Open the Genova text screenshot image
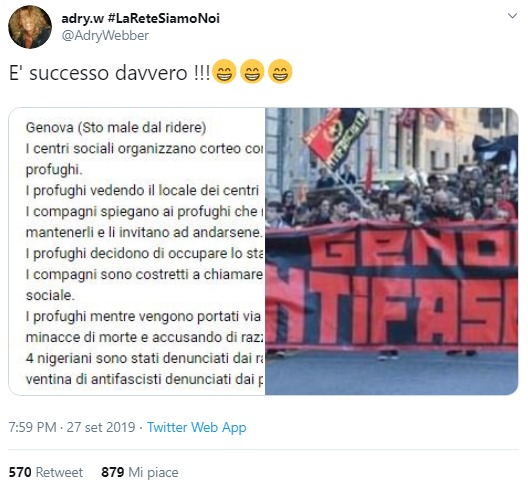Viewport: 528px width, 486px height. pyautogui.click(x=137, y=251)
